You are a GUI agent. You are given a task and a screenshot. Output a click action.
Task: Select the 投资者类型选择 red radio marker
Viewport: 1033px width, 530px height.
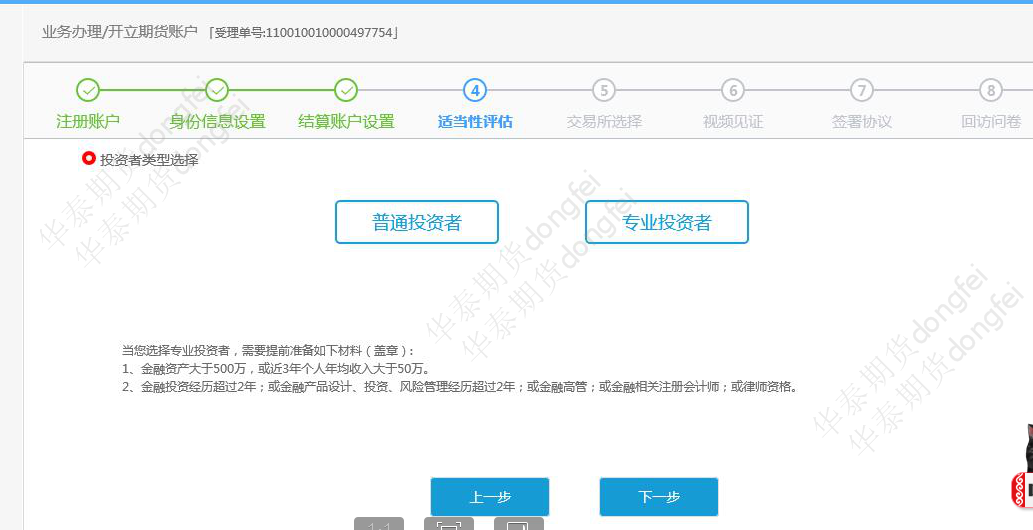[89, 158]
